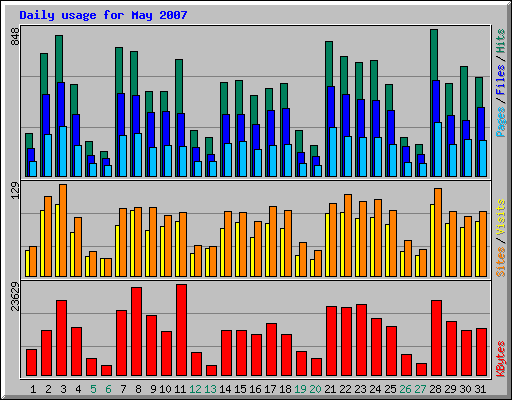
Task: Click the red KBytes bar for day 8
Action: [x=136, y=332]
